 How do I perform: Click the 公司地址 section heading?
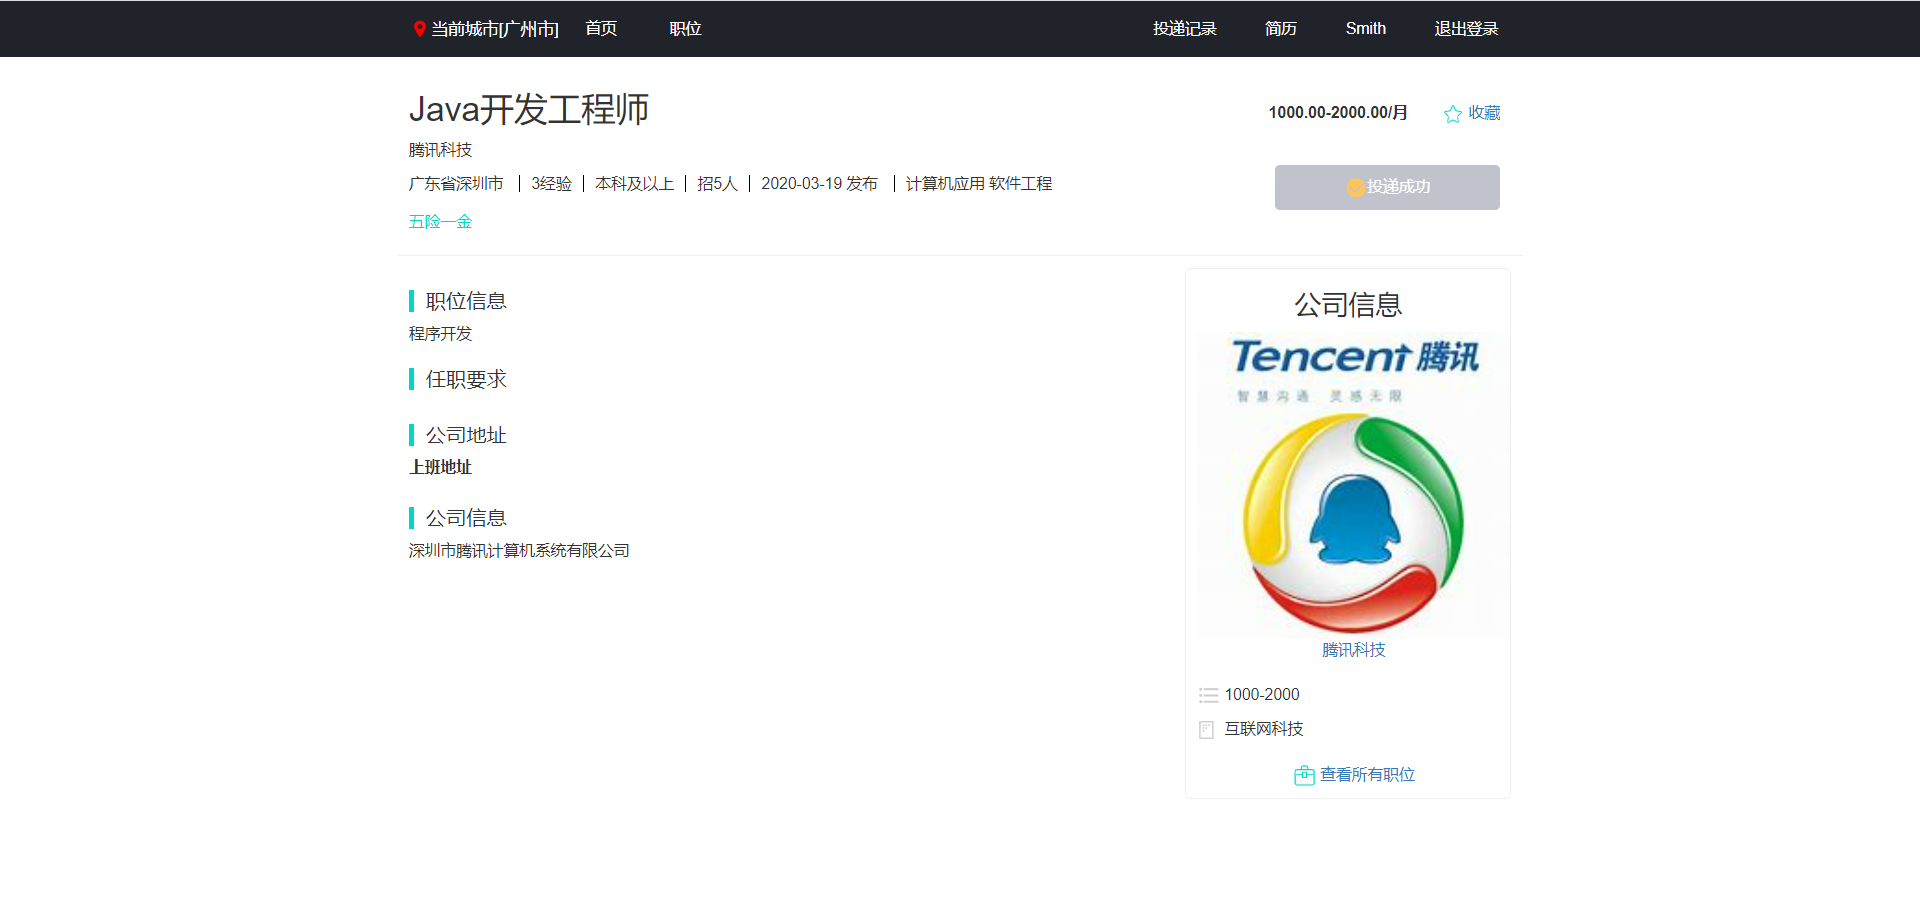tap(466, 435)
